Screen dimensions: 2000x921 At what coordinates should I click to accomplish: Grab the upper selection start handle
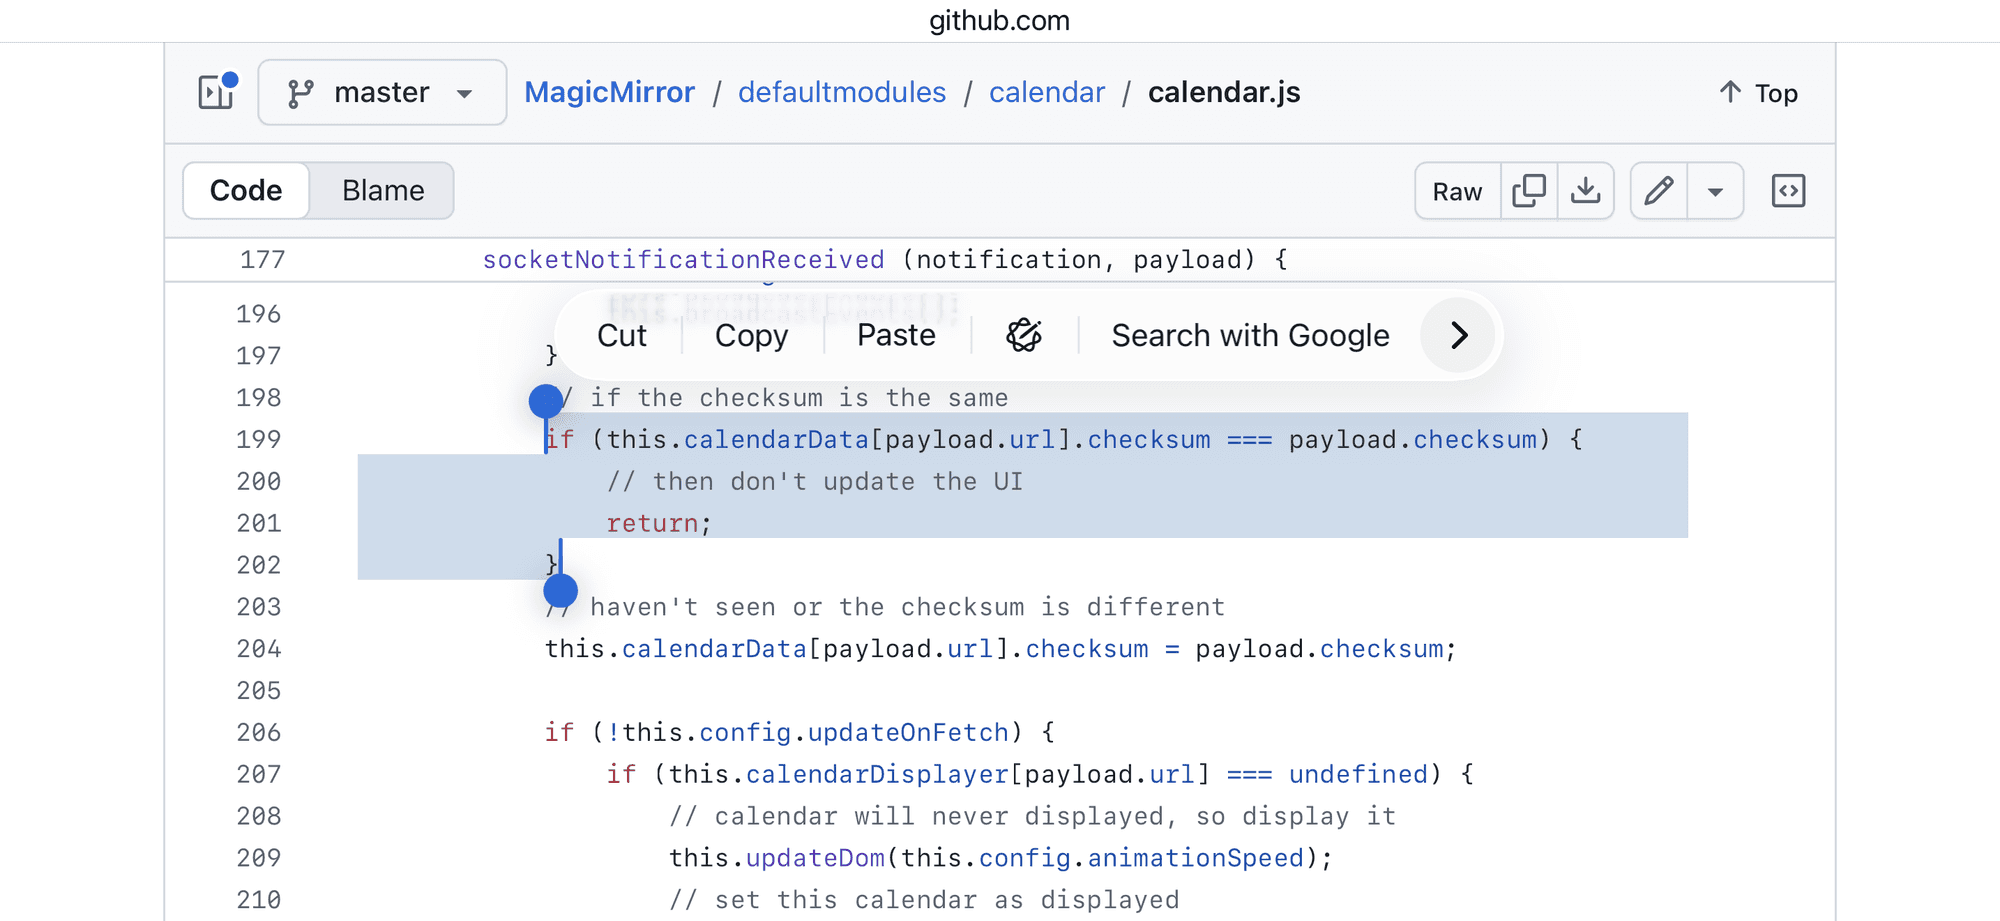tap(546, 402)
